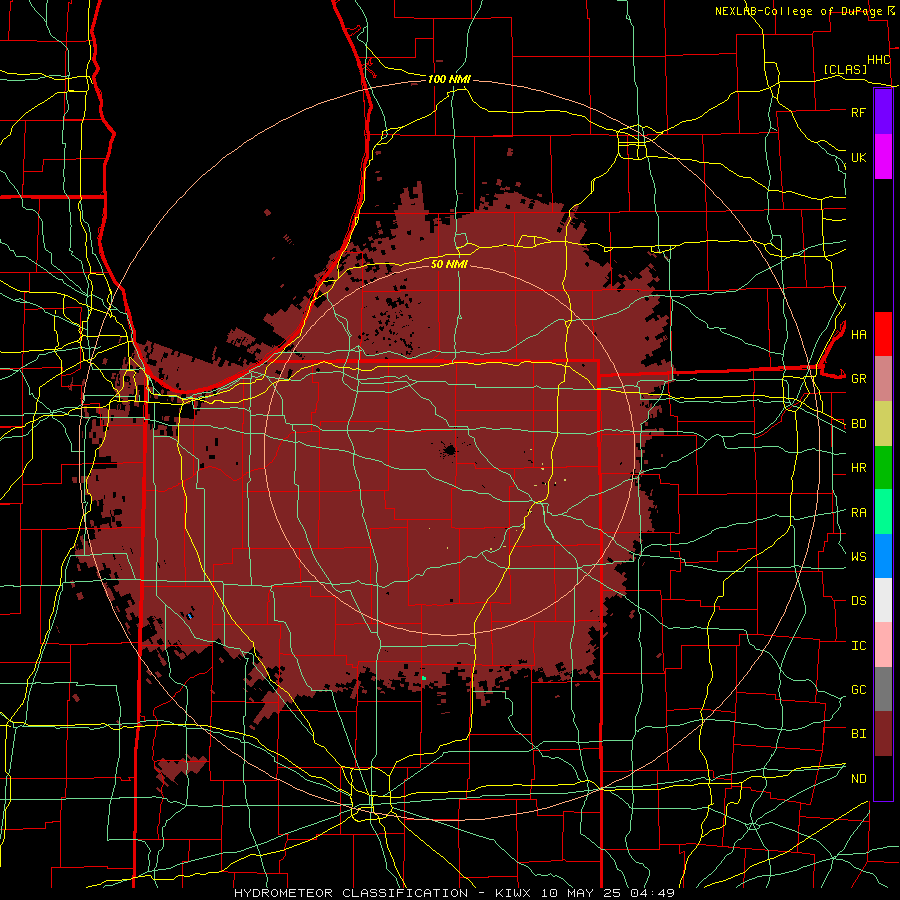Click the 'RF' legend label
This screenshot has height=900, width=900.
pos(858,112)
